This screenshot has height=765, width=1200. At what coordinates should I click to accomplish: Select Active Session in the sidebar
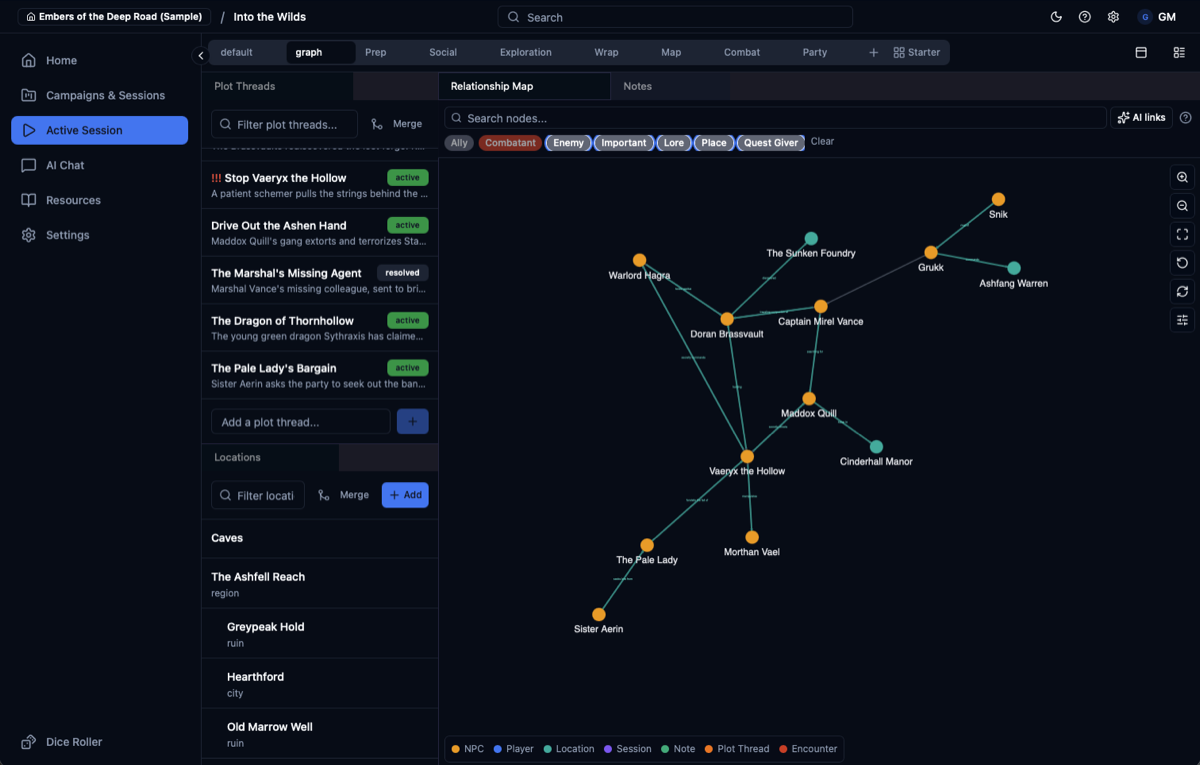pos(99,130)
